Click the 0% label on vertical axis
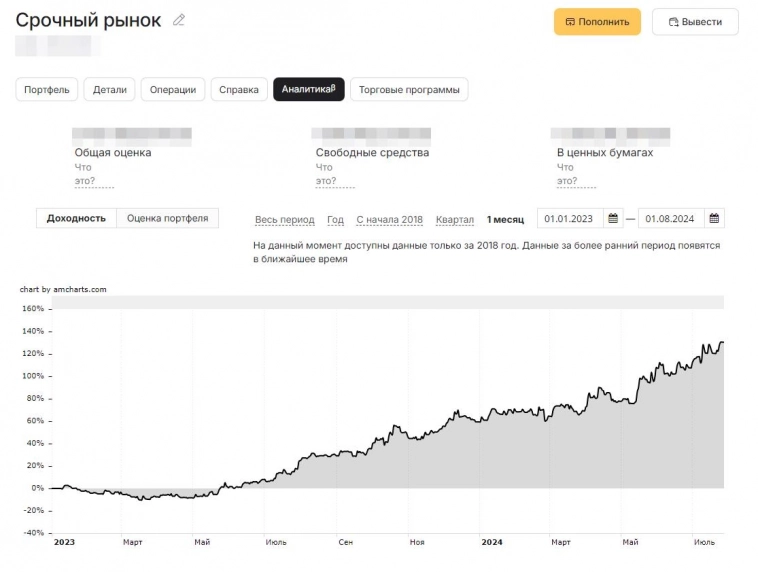 pos(38,488)
